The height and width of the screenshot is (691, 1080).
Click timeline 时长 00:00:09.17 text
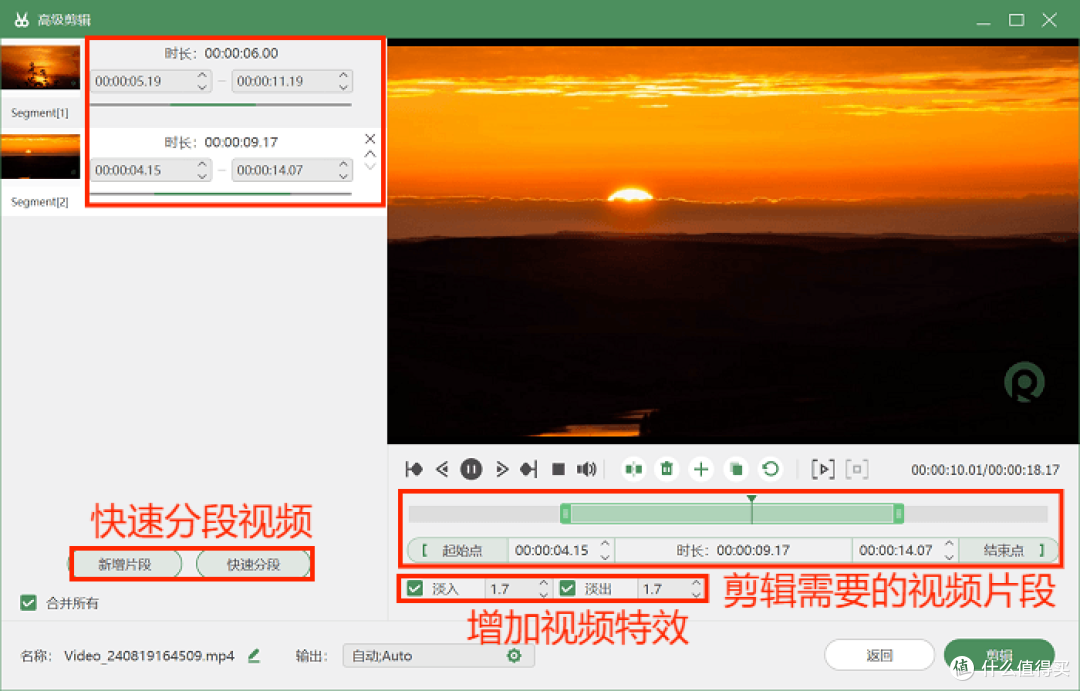[733, 550]
